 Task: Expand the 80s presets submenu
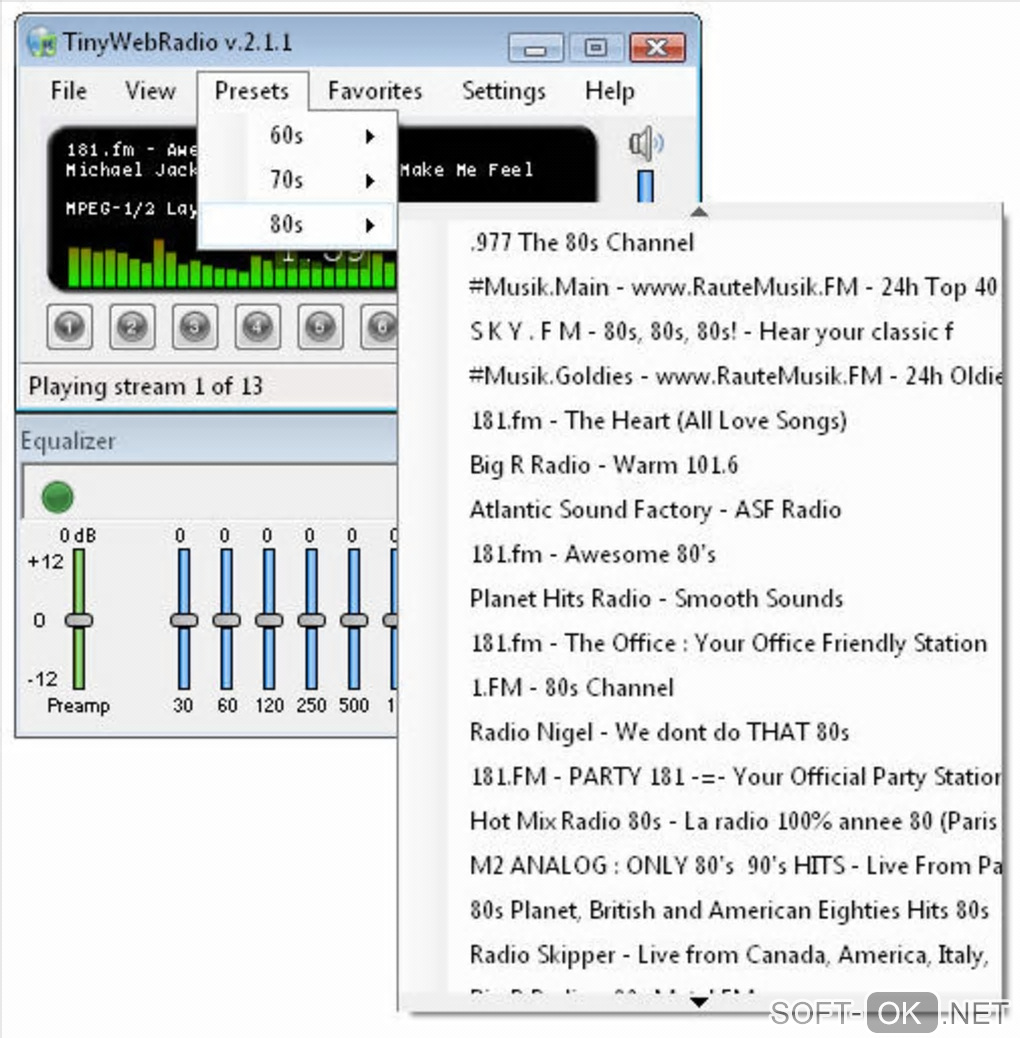click(297, 224)
